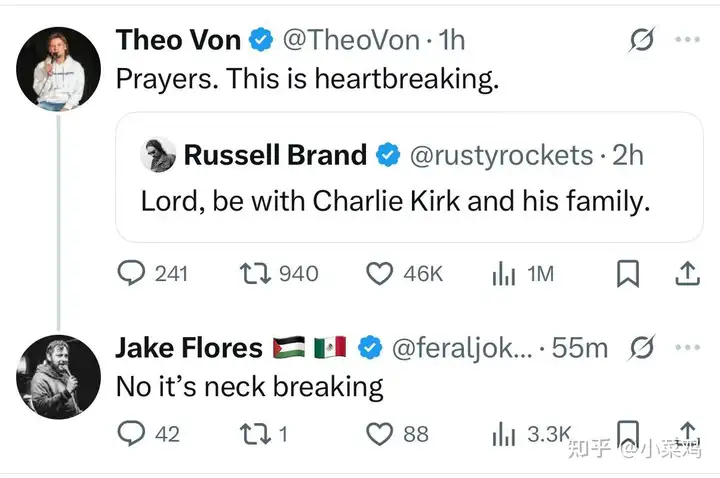Click Grok icon beside Theo Von's tweet

pyautogui.click(x=641, y=39)
